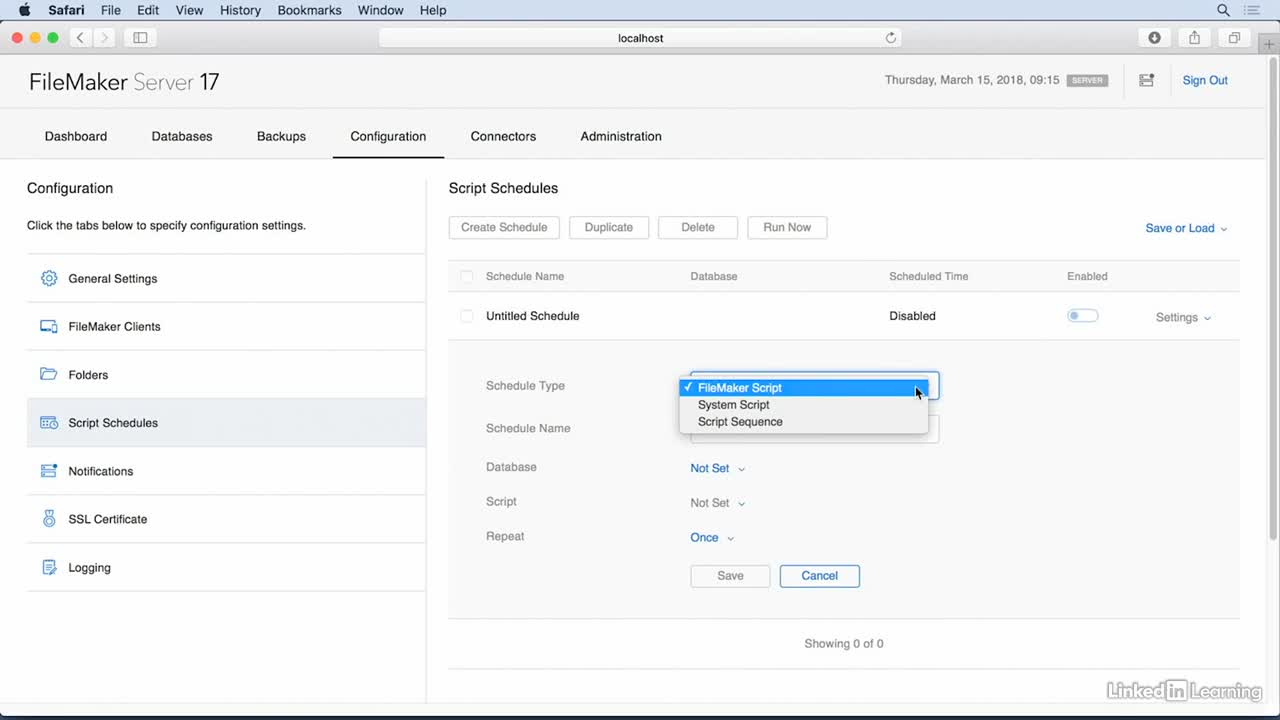1280x720 pixels.
Task: Cancel the schedule editing form
Action: pos(819,576)
